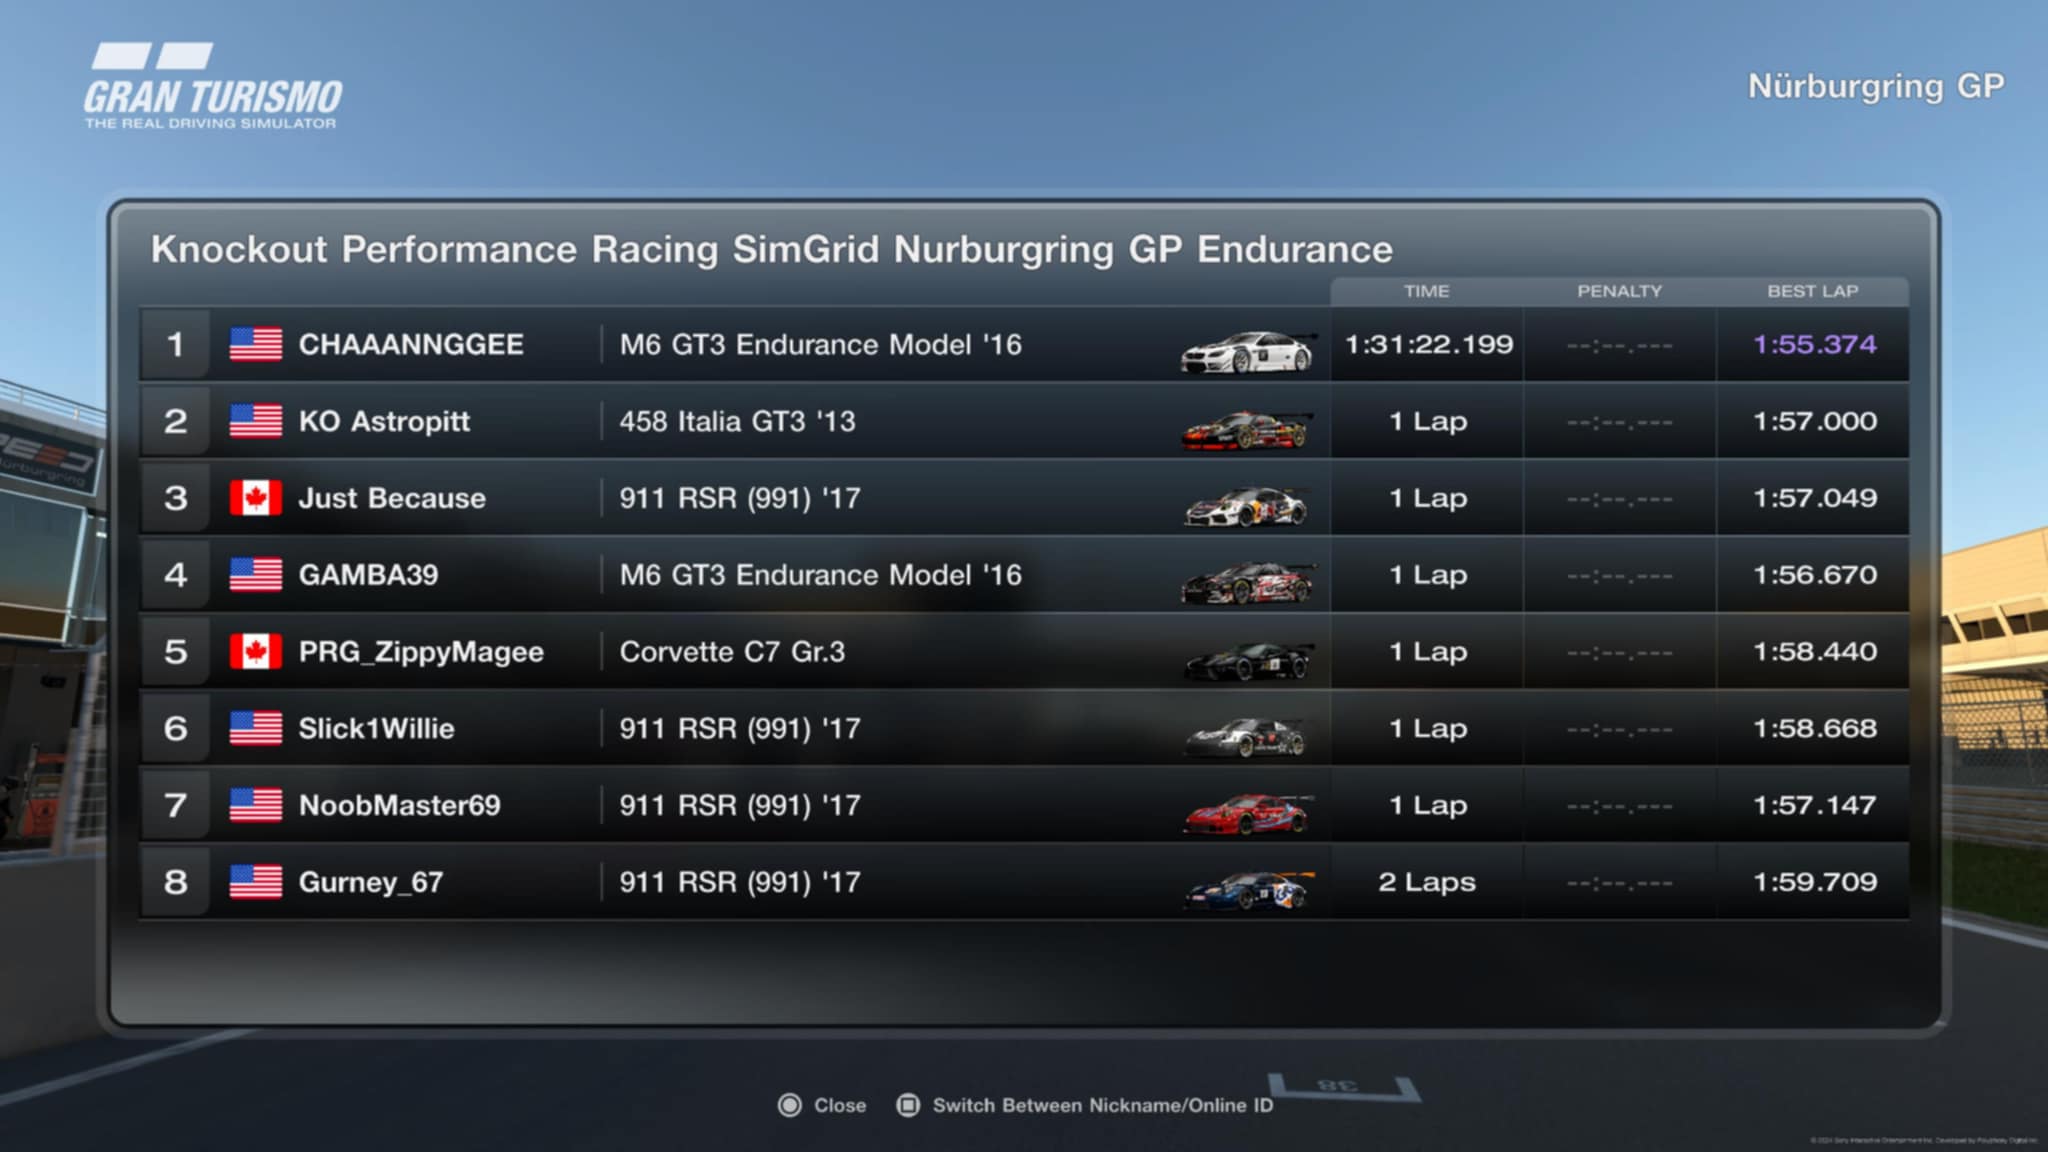Image resolution: width=2048 pixels, height=1152 pixels.
Task: Click Gurney_67's blue 911 RSR thumbnail
Action: 1248,890
